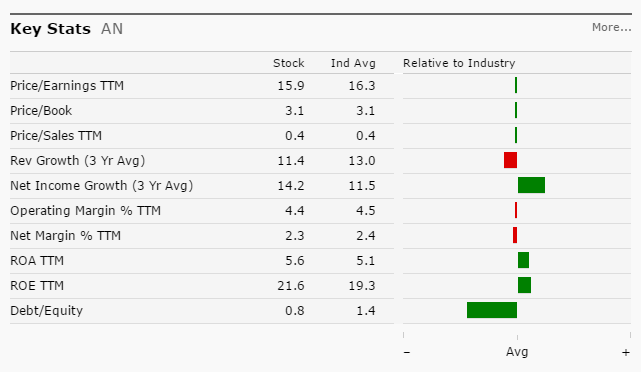This screenshot has height=372, width=641.
Task: Click the Key Stats heading
Action: pos(50,29)
